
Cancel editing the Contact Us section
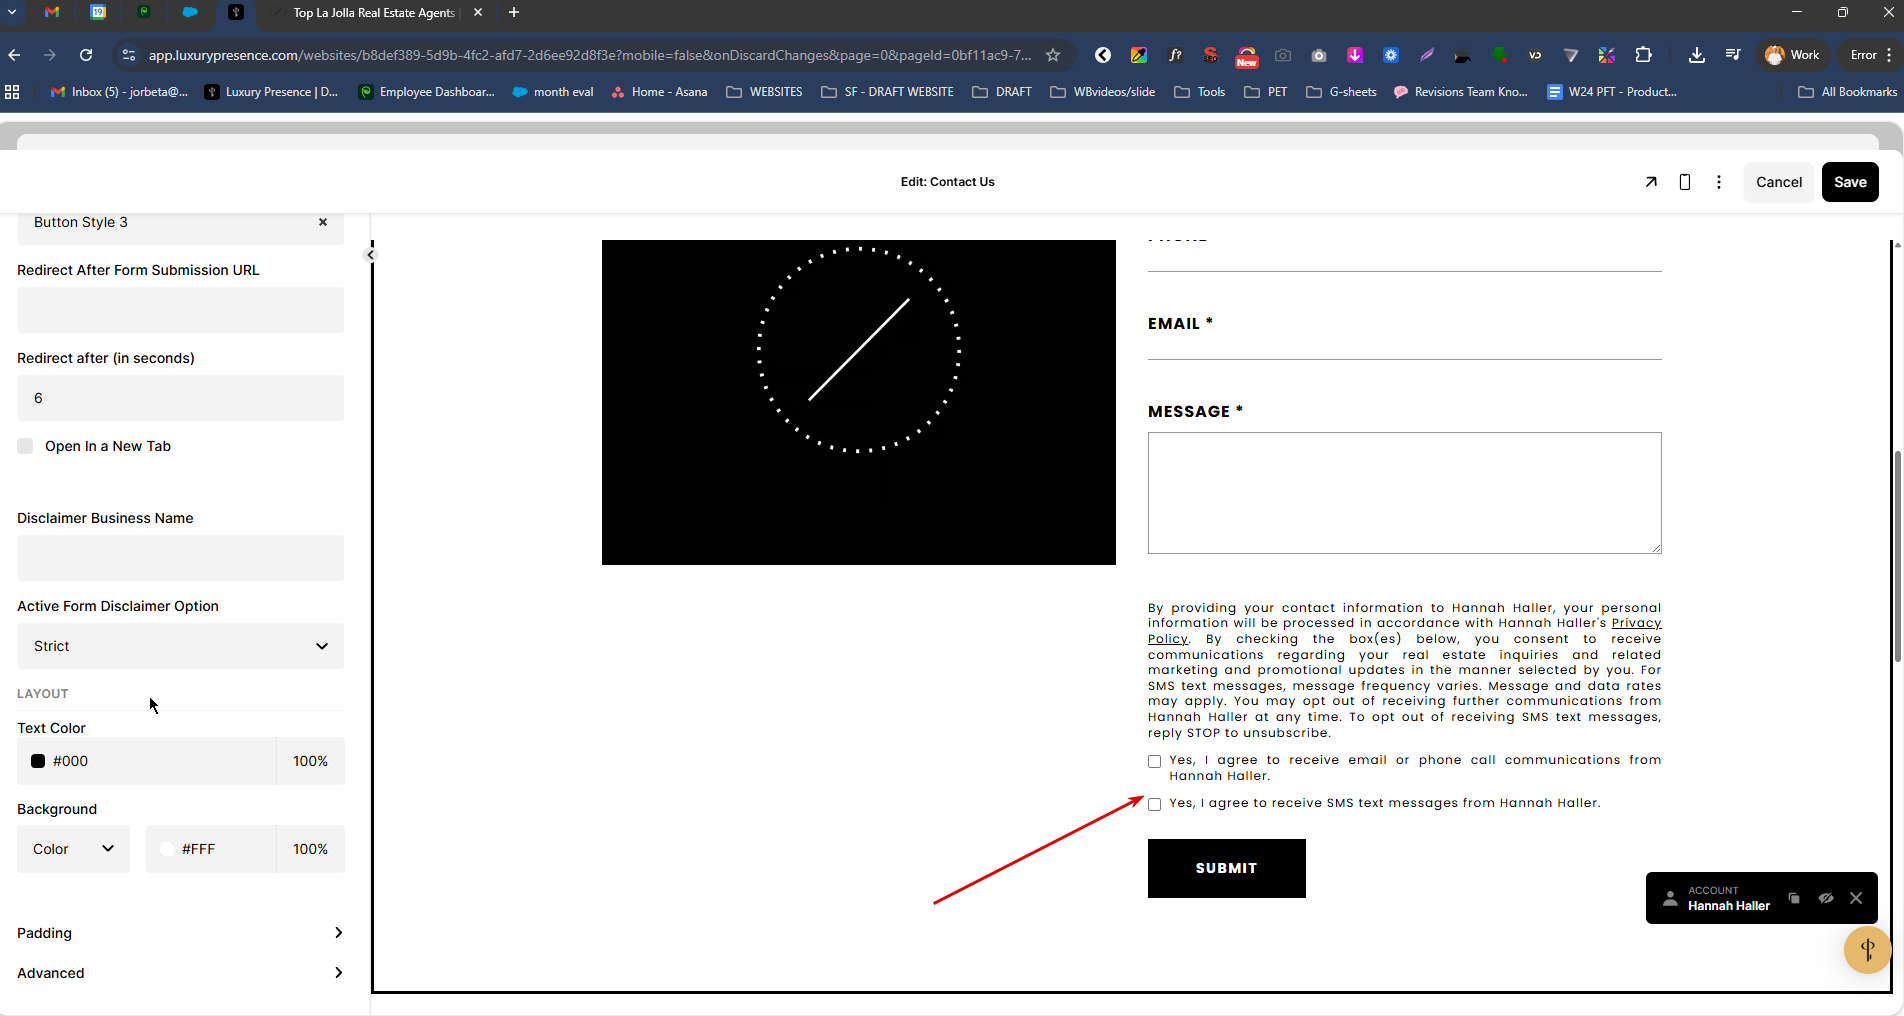click(1779, 182)
